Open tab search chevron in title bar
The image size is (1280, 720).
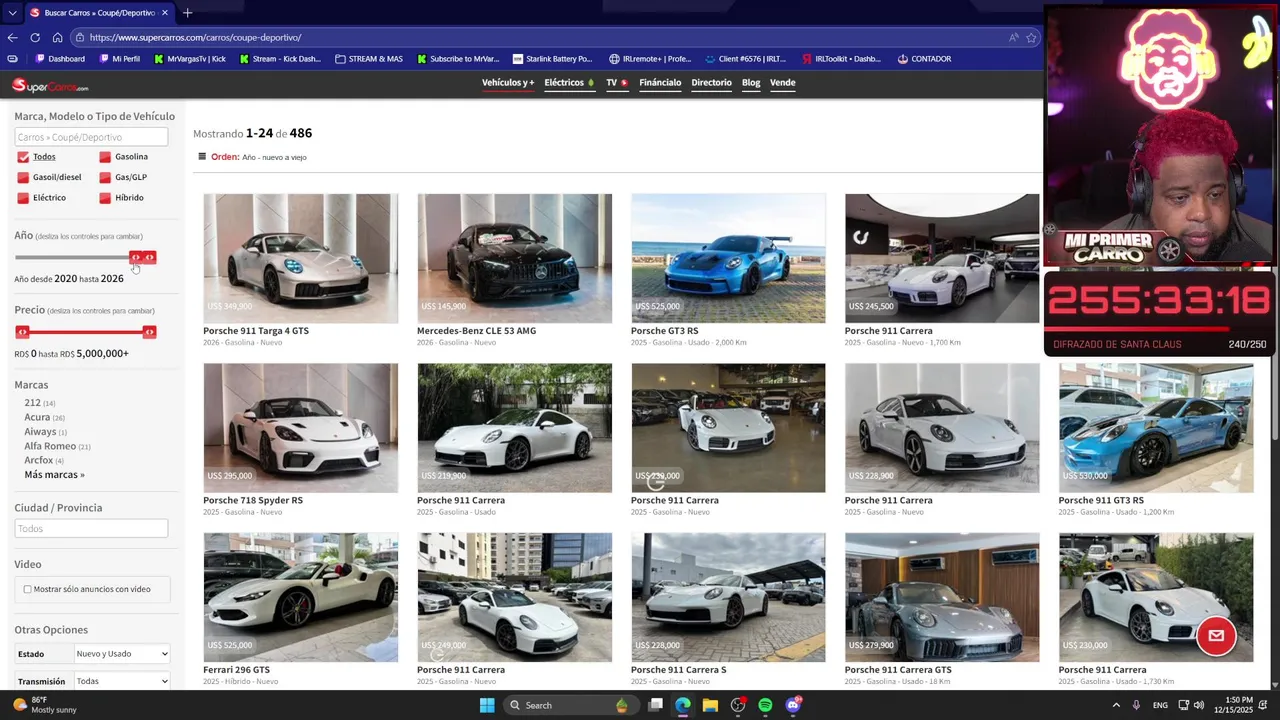[x=12, y=13]
